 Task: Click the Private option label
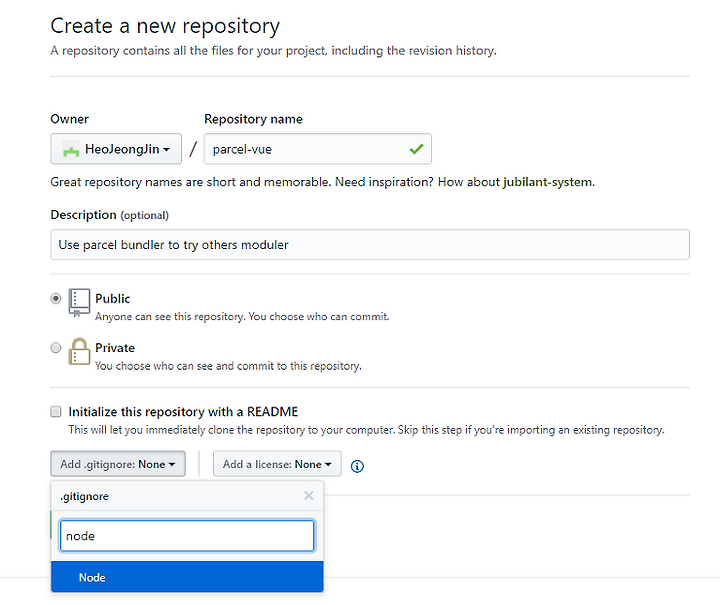click(x=115, y=348)
